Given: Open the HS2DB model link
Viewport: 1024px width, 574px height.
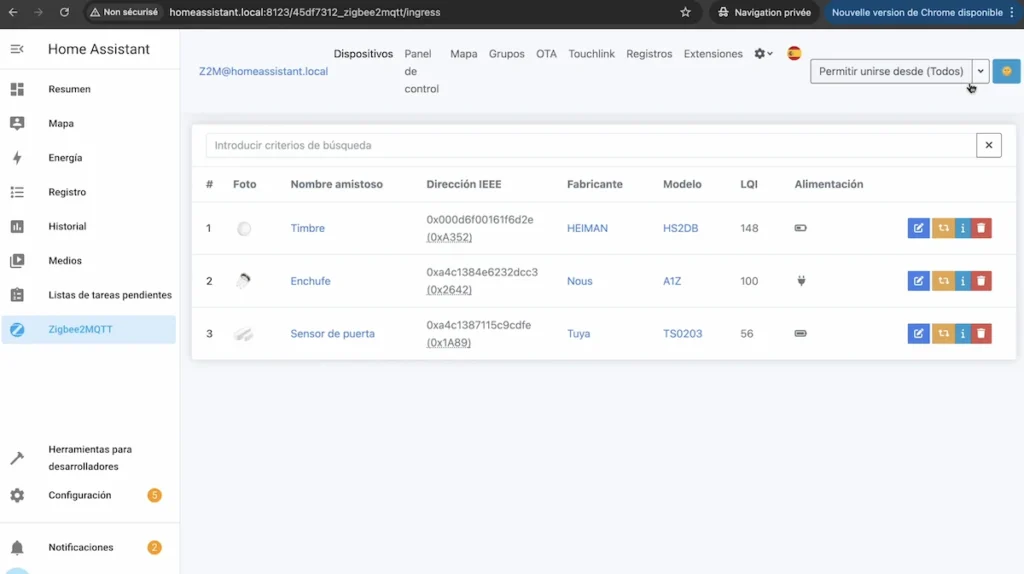Looking at the screenshot, I should point(680,228).
